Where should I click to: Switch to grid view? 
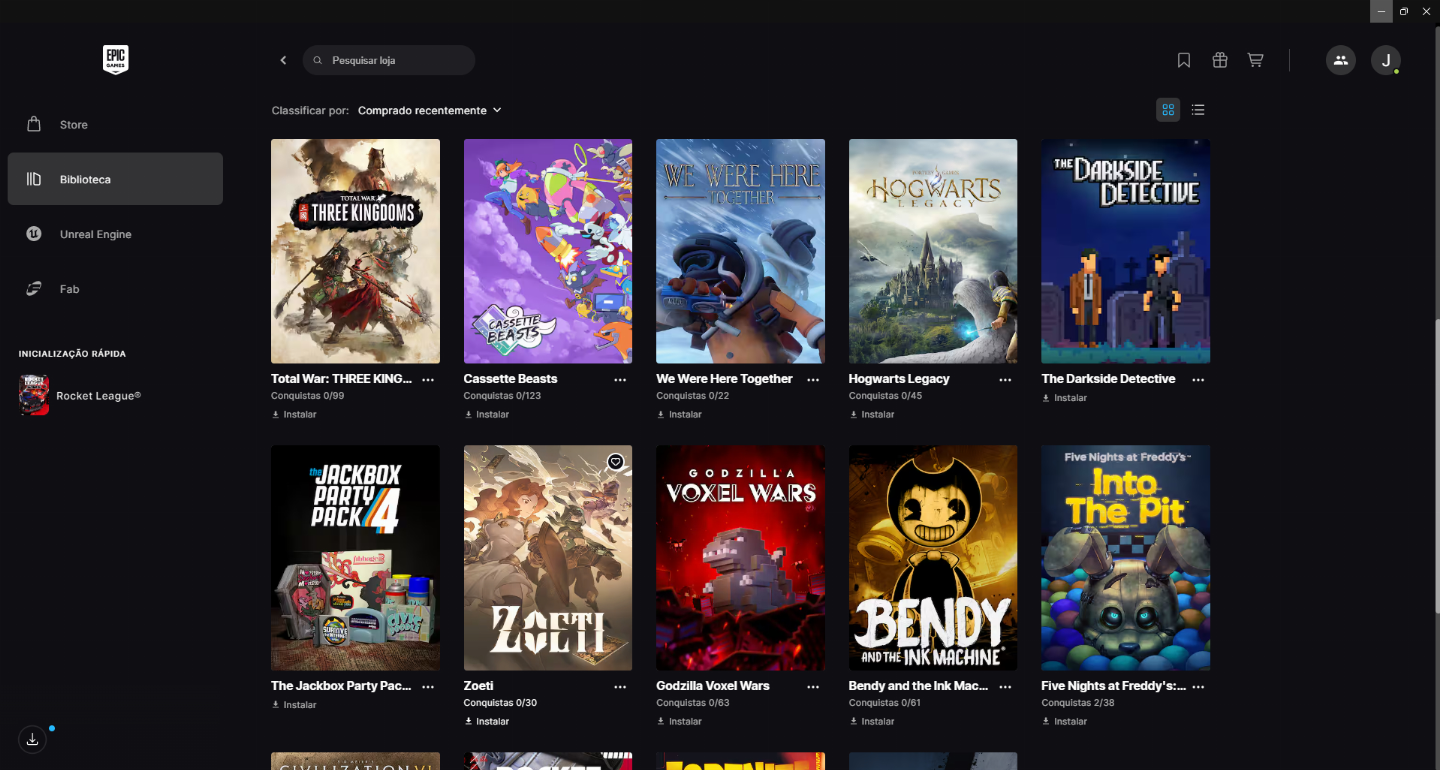pos(1168,110)
